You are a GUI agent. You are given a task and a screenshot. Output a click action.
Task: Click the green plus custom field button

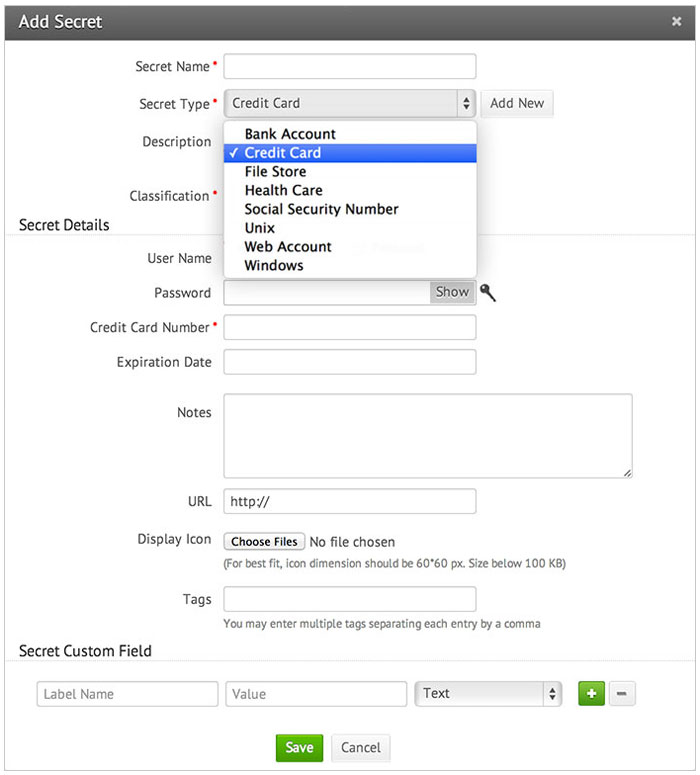tap(591, 693)
